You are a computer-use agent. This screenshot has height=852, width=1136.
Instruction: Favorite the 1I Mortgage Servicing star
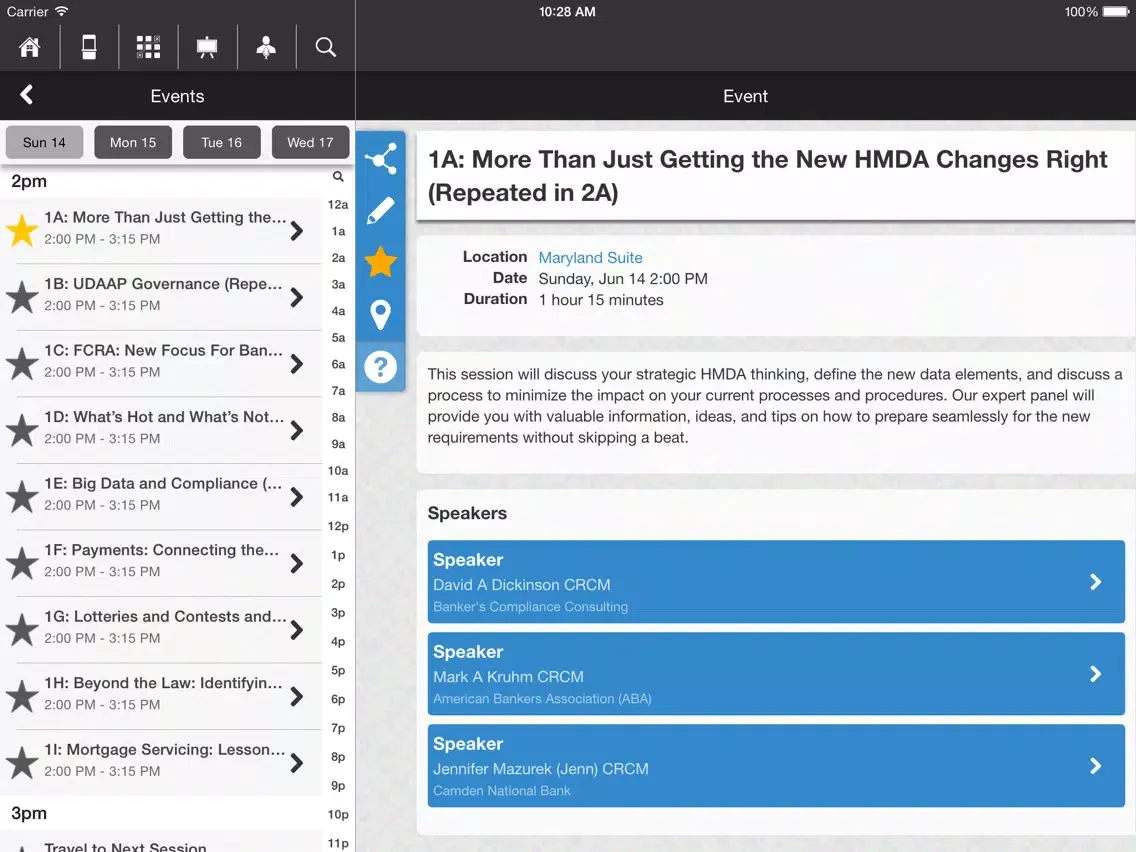tap(22, 763)
